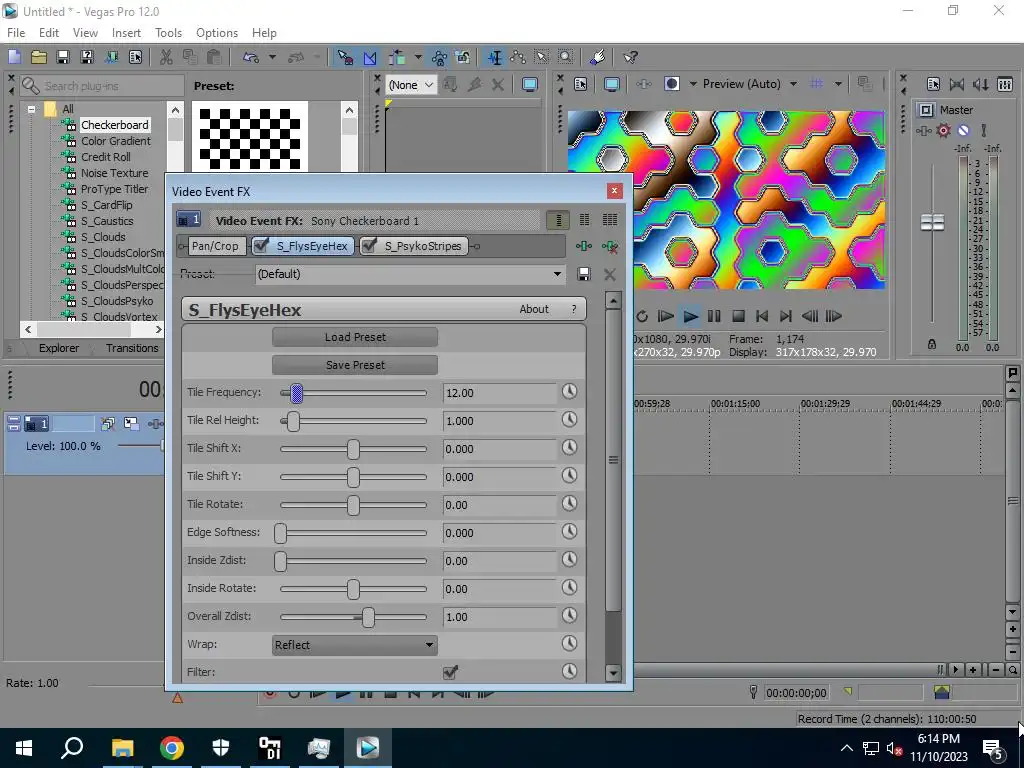Toggle preview on external monitor icon

point(611,84)
